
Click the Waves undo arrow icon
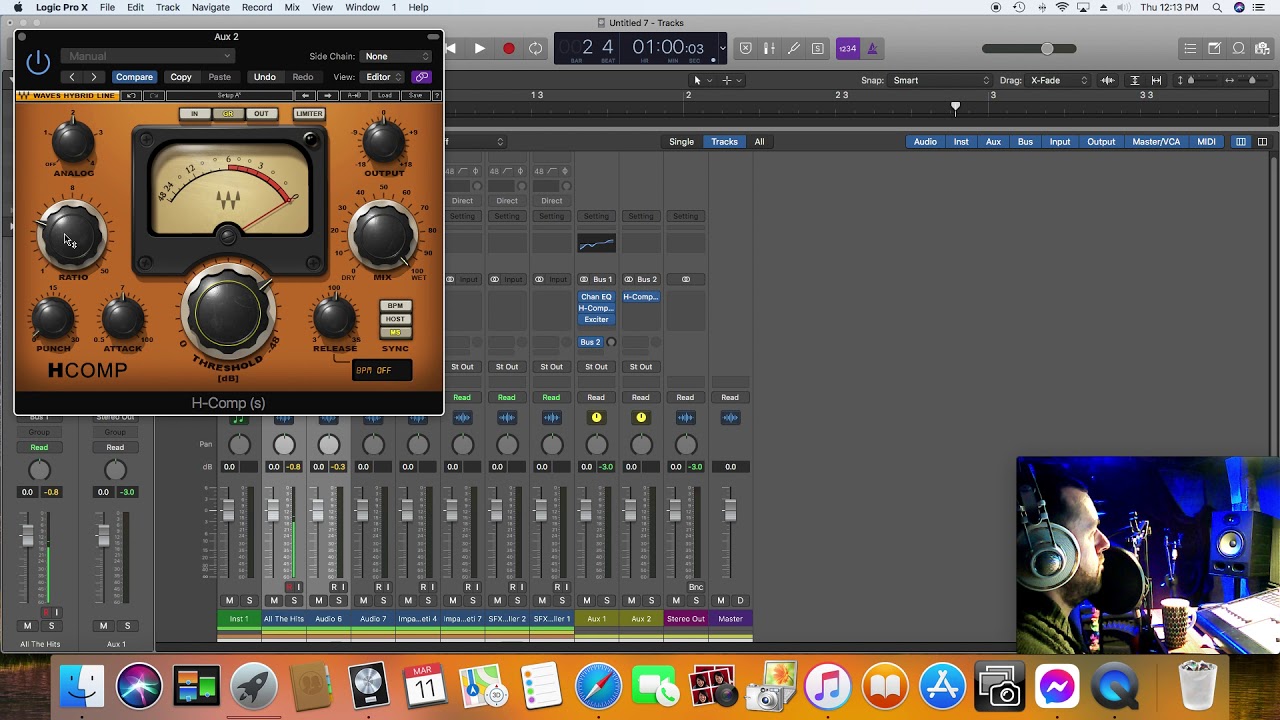tap(132, 95)
